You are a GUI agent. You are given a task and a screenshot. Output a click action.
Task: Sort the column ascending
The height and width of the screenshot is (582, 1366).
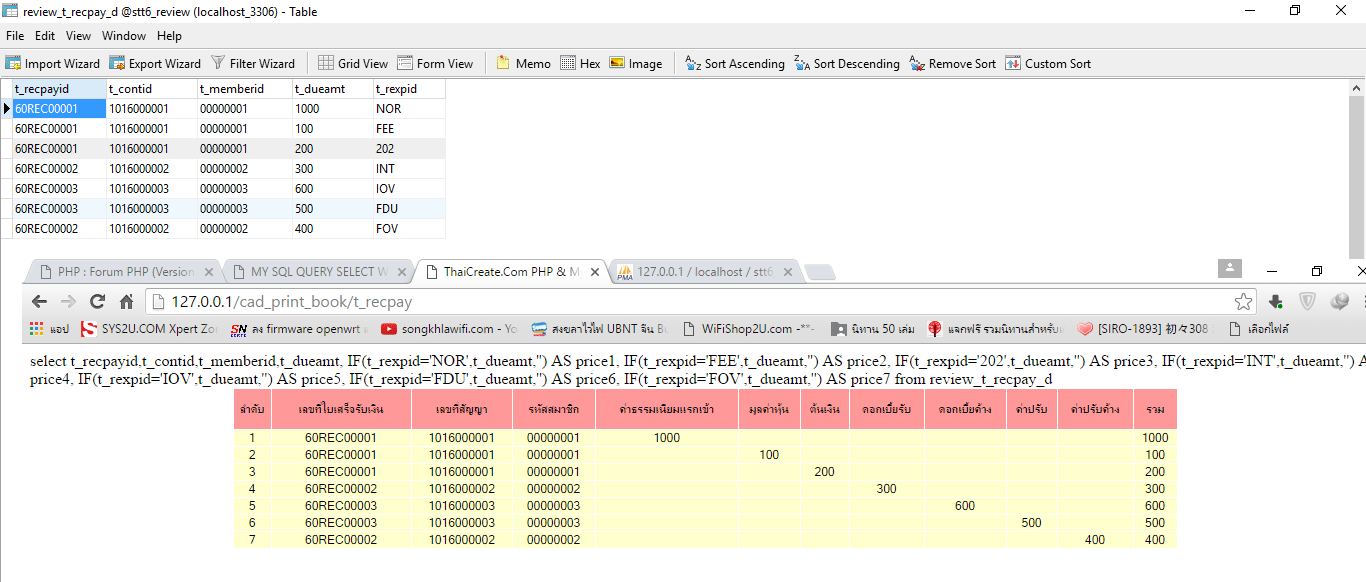pyautogui.click(x=734, y=63)
